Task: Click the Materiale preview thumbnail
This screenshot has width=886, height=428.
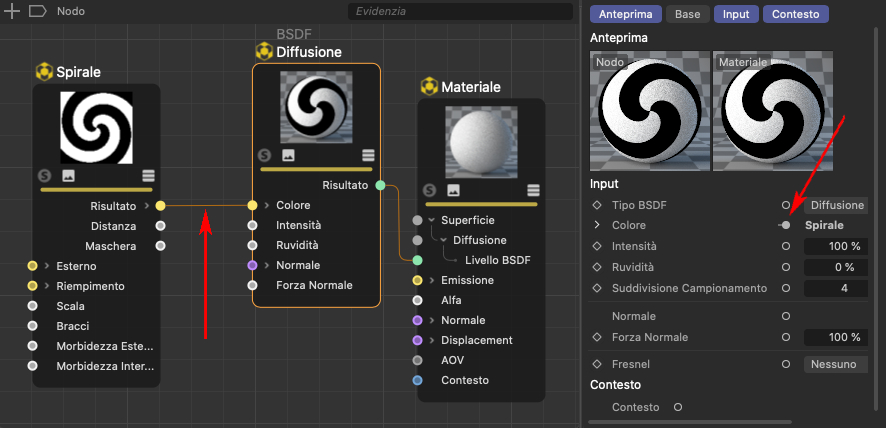Action: [773, 111]
